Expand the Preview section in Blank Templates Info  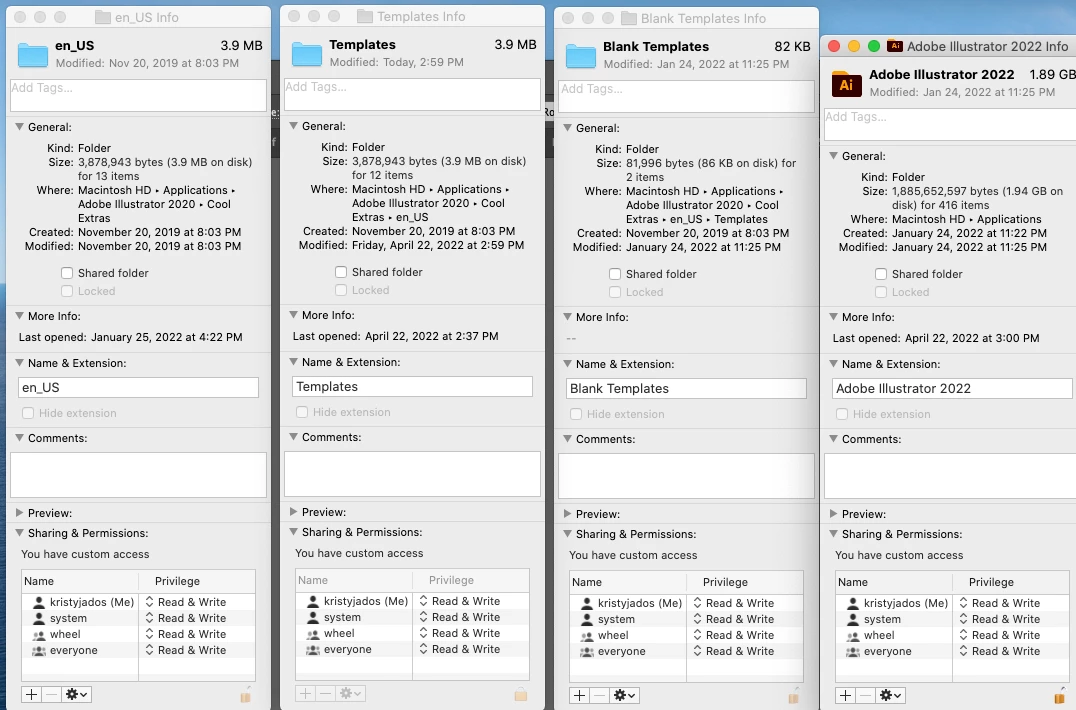tap(568, 514)
